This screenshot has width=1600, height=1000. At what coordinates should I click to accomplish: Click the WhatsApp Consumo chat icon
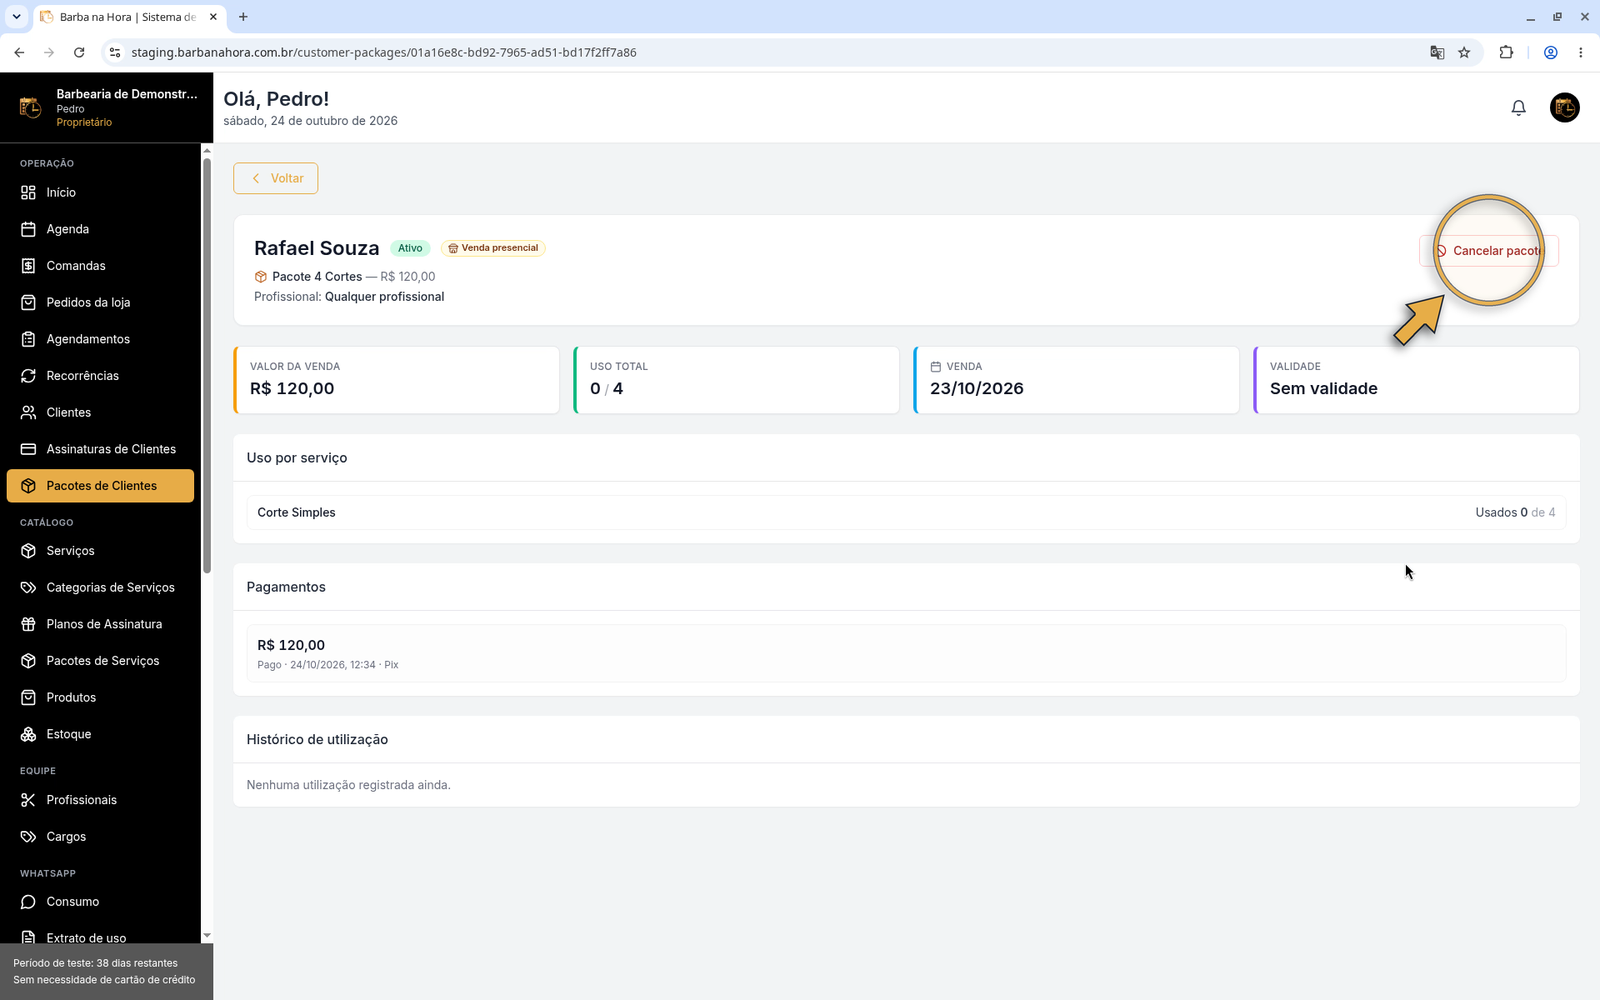pos(28,902)
